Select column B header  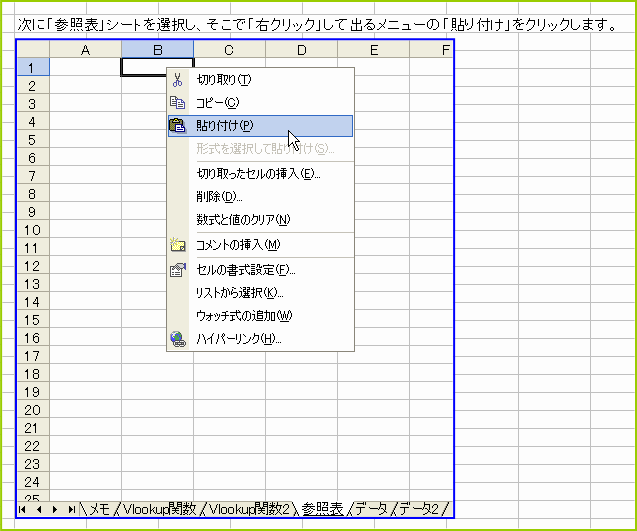pos(158,50)
